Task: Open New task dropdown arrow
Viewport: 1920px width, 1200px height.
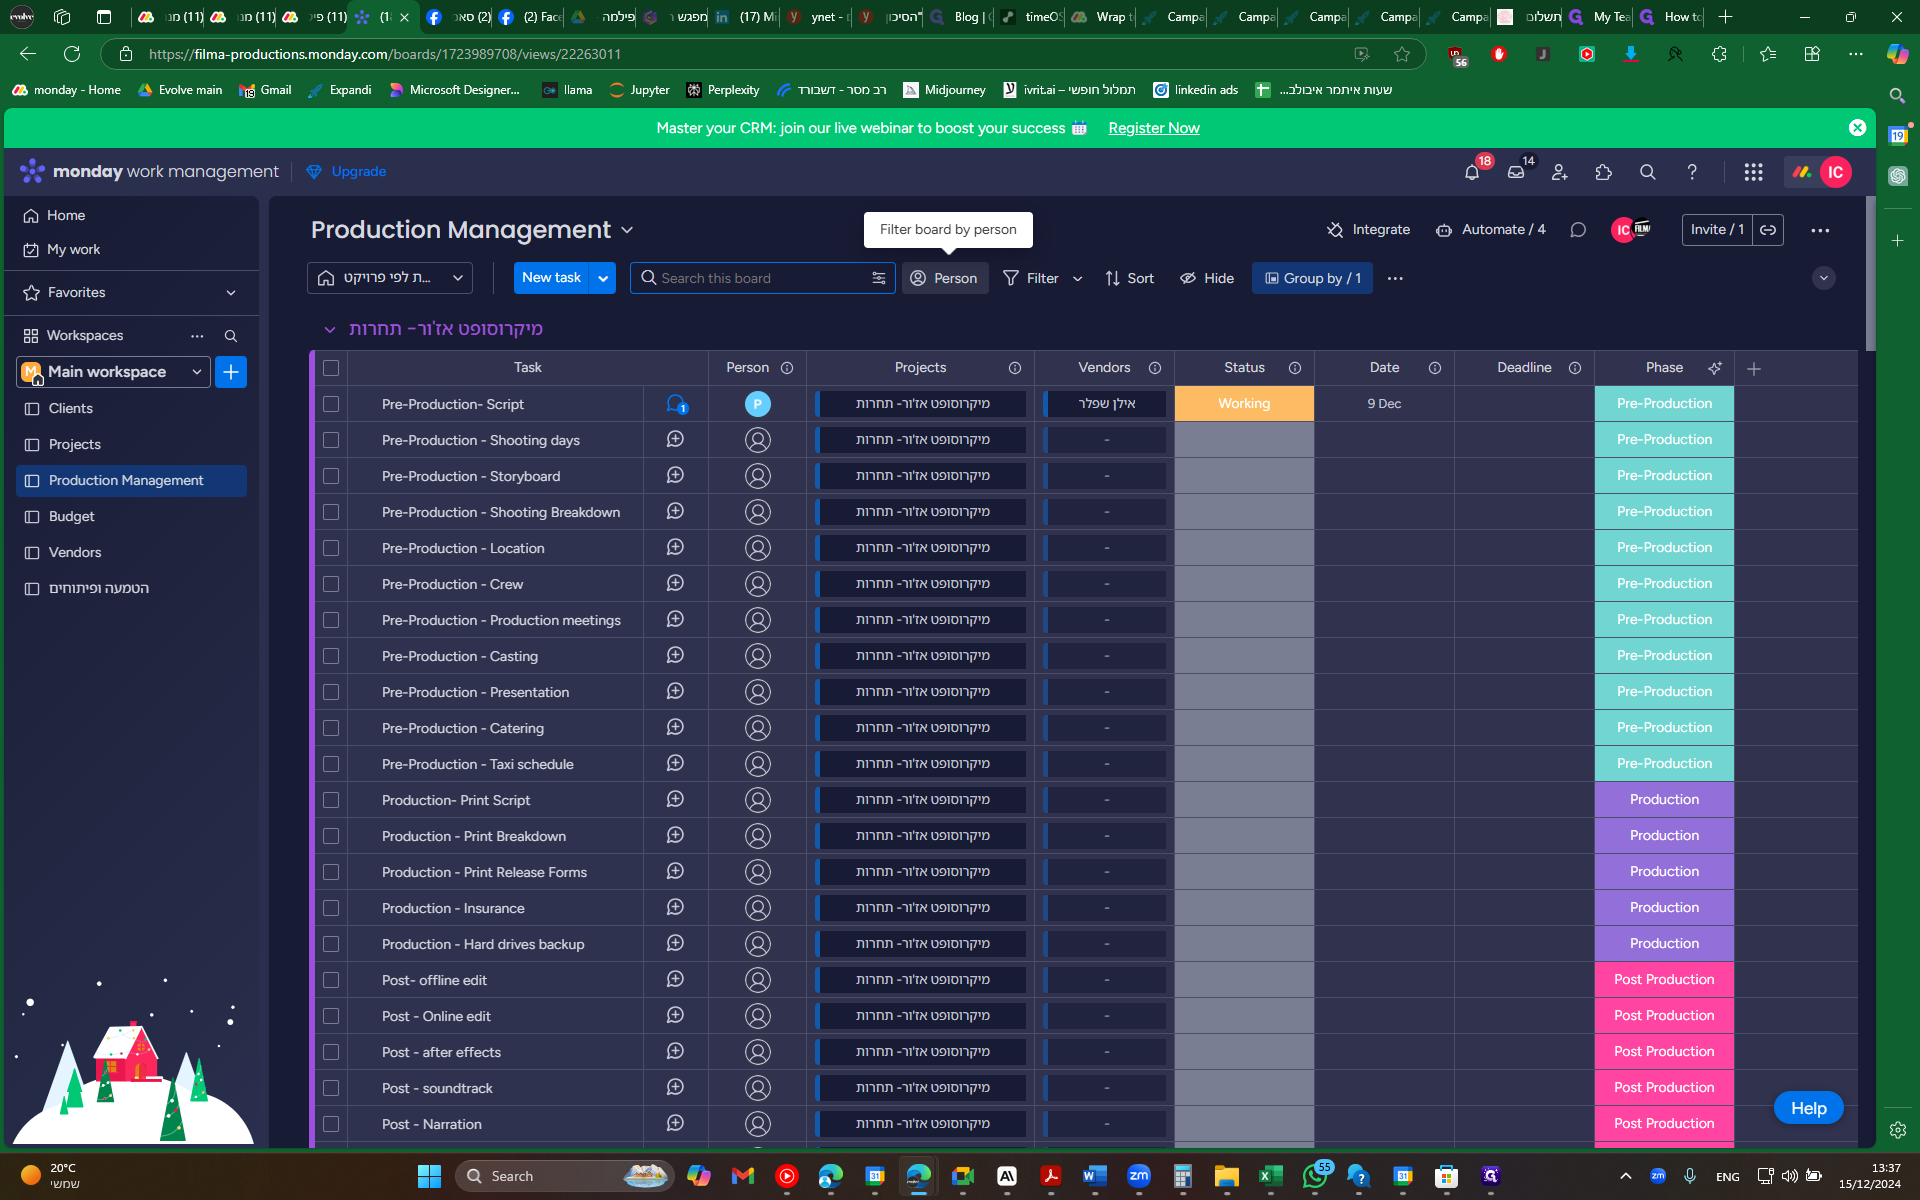Action: coord(603,278)
